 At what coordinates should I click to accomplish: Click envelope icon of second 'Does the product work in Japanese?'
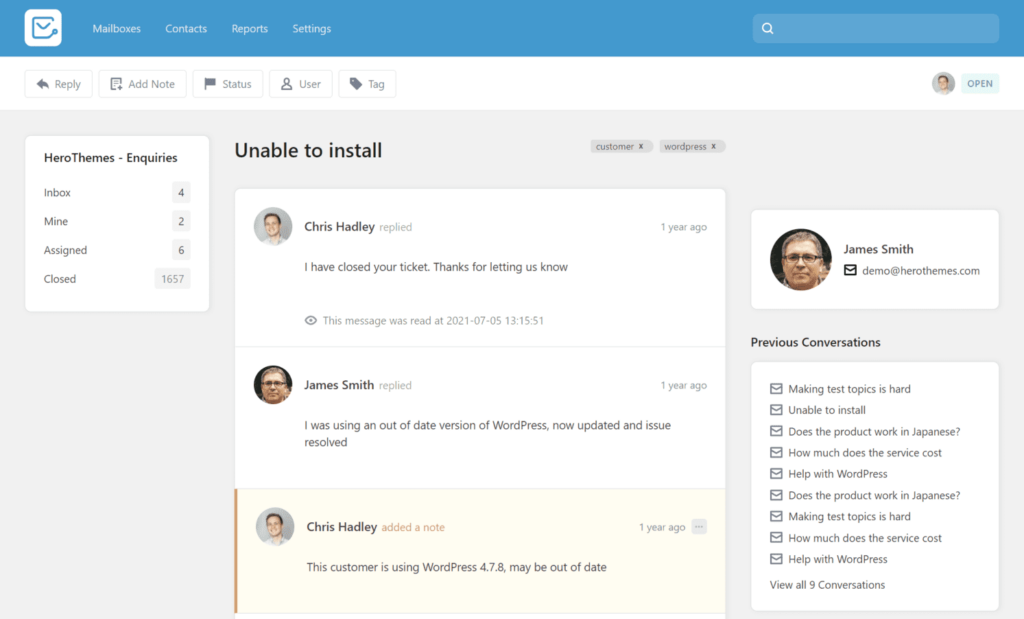(776, 495)
